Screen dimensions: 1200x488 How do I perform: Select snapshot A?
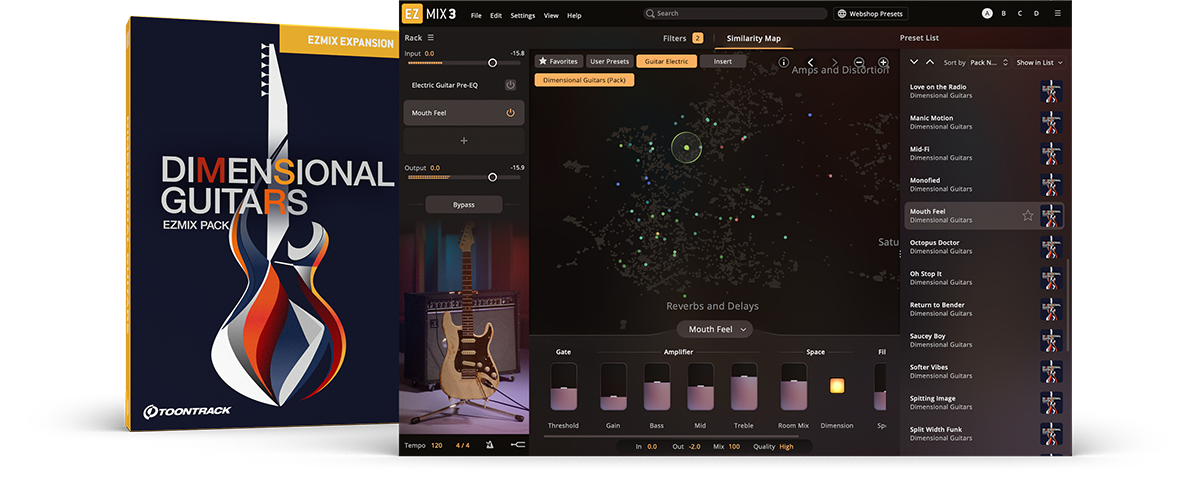click(988, 14)
